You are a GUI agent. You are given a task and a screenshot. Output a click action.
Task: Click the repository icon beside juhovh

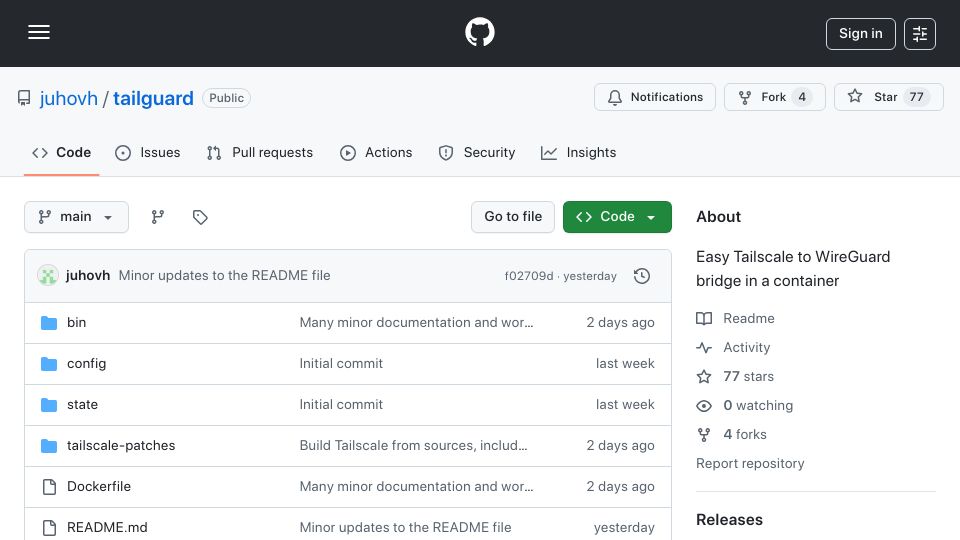[x=24, y=98]
